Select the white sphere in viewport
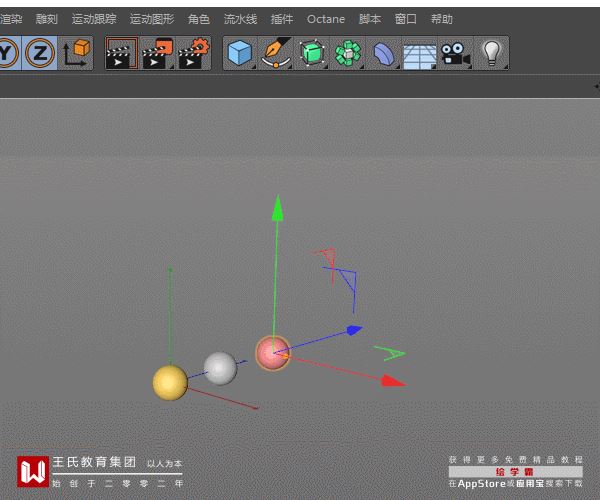 click(220, 368)
